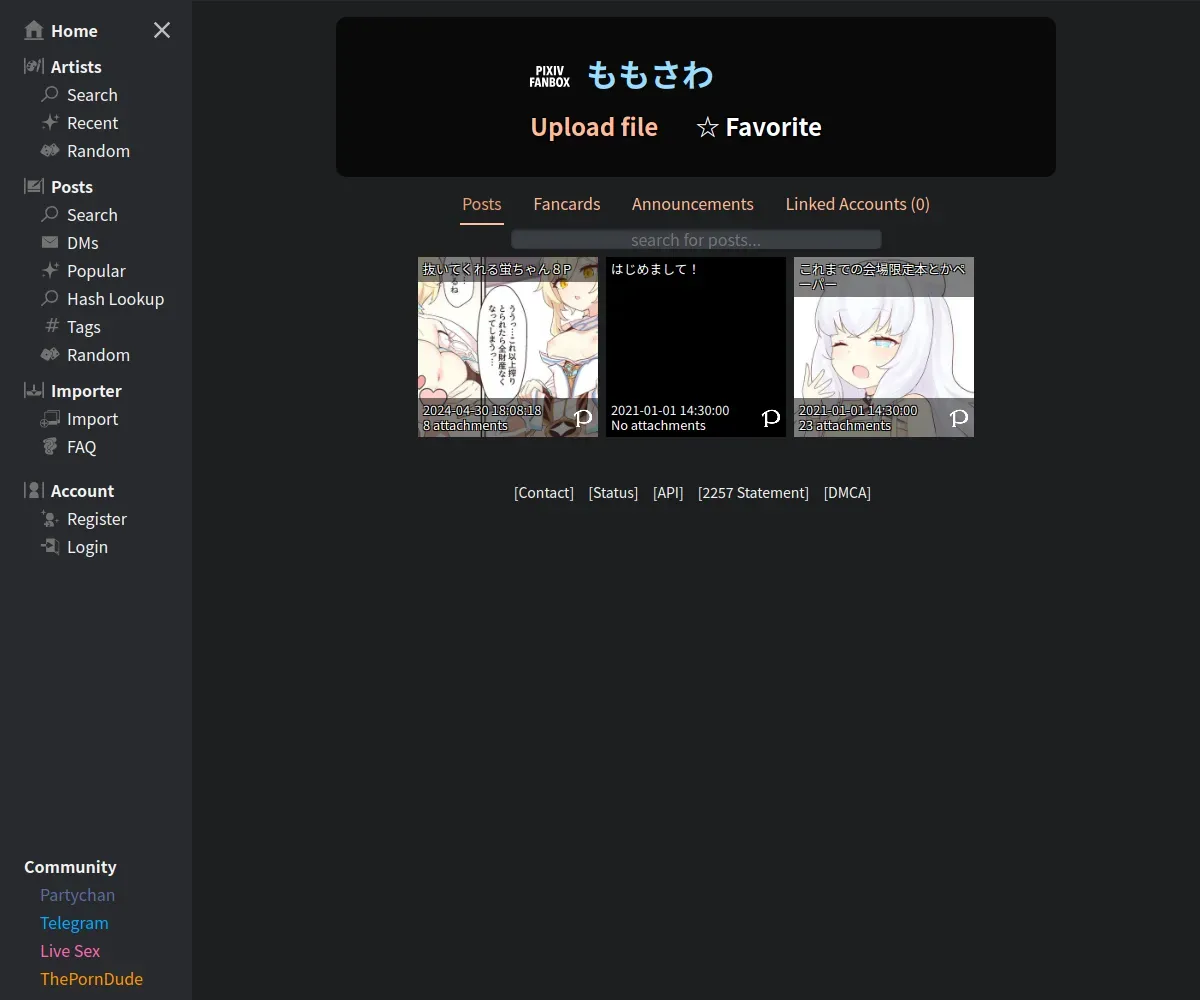Open DMs in sidebar

(x=82, y=243)
